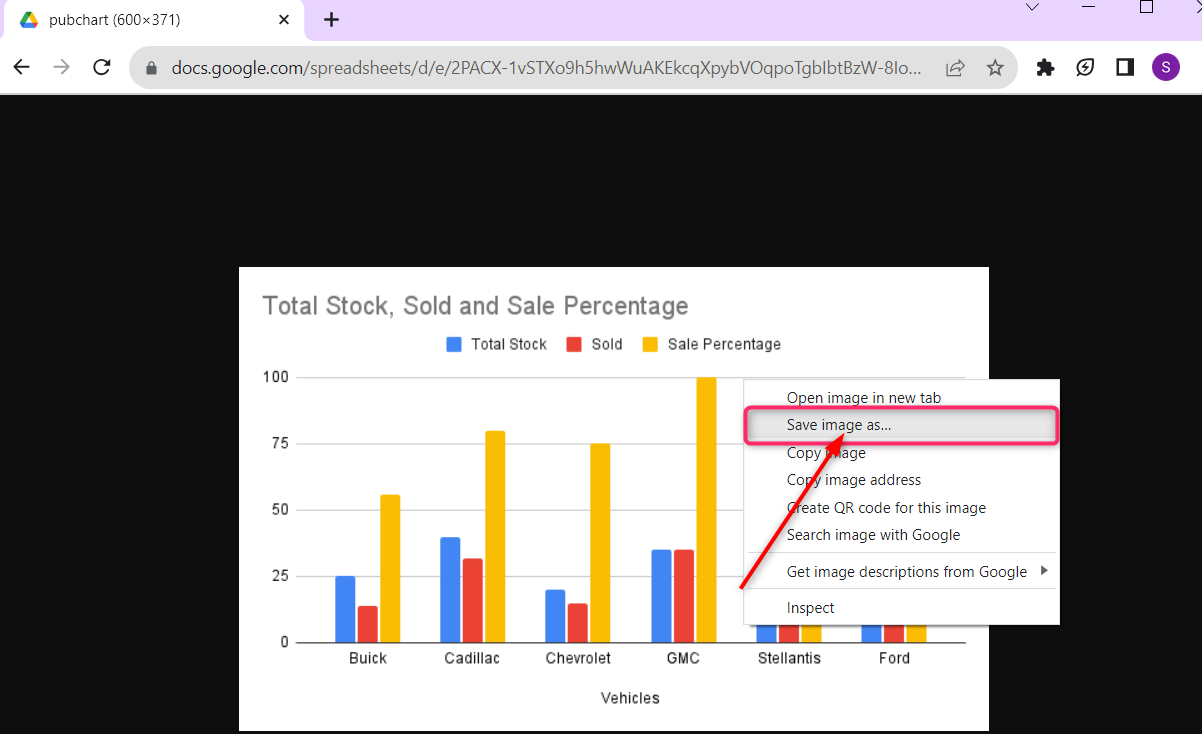Image resolution: width=1202 pixels, height=734 pixels.
Task: Open a new tab with plus button
Action: coord(332,20)
